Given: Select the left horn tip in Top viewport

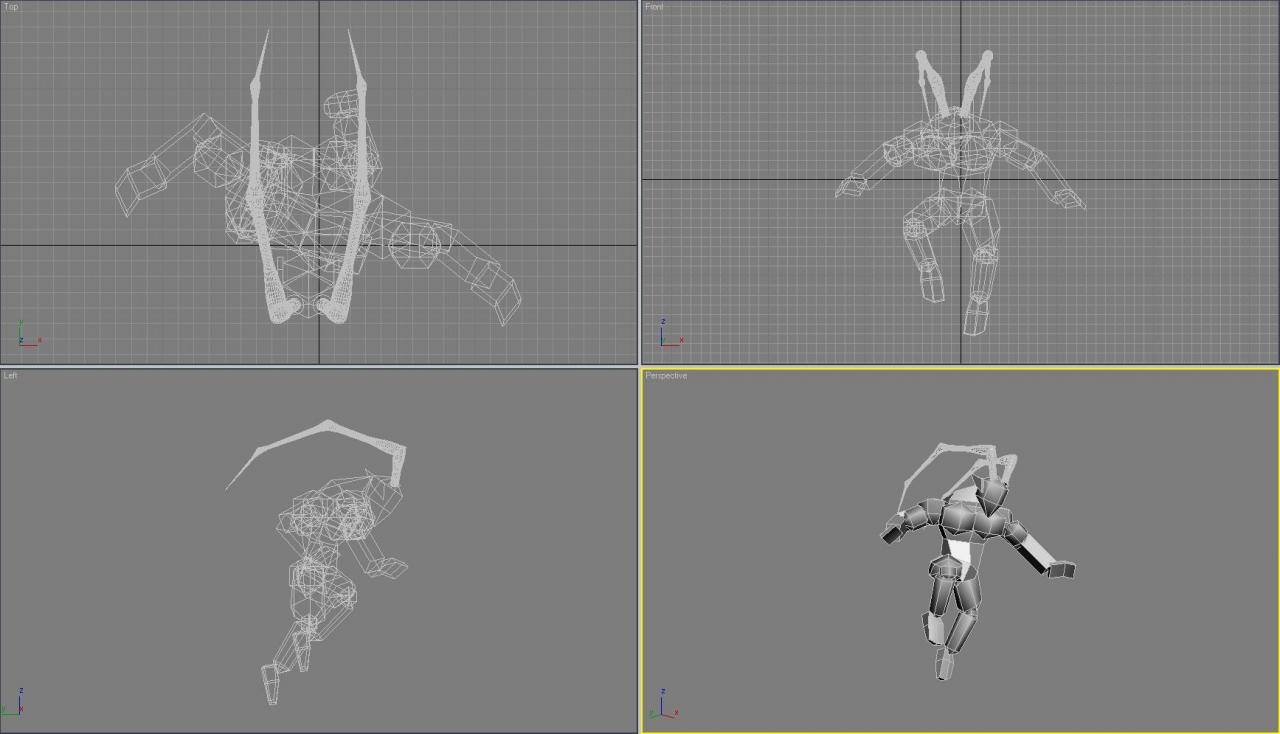Looking at the screenshot, I should point(267,36).
